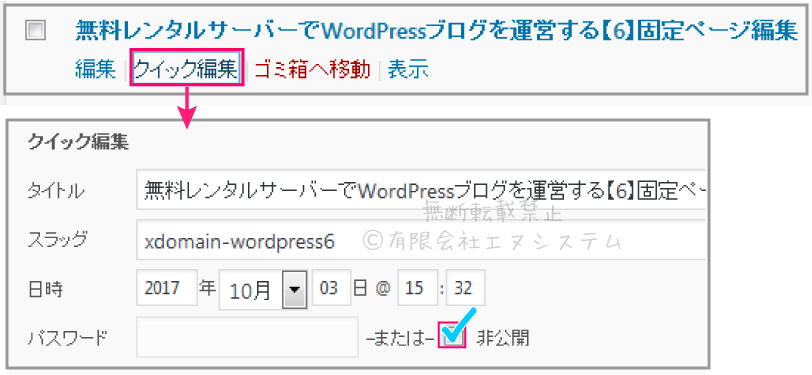Screen dimensions: 812x375
Task: Click the 編集 link under the post title
Action: (x=95, y=69)
